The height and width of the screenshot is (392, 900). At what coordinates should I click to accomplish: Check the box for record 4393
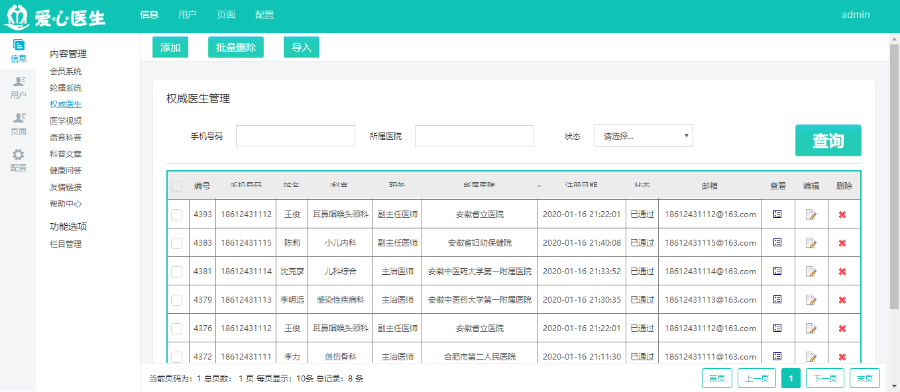tap(177, 214)
